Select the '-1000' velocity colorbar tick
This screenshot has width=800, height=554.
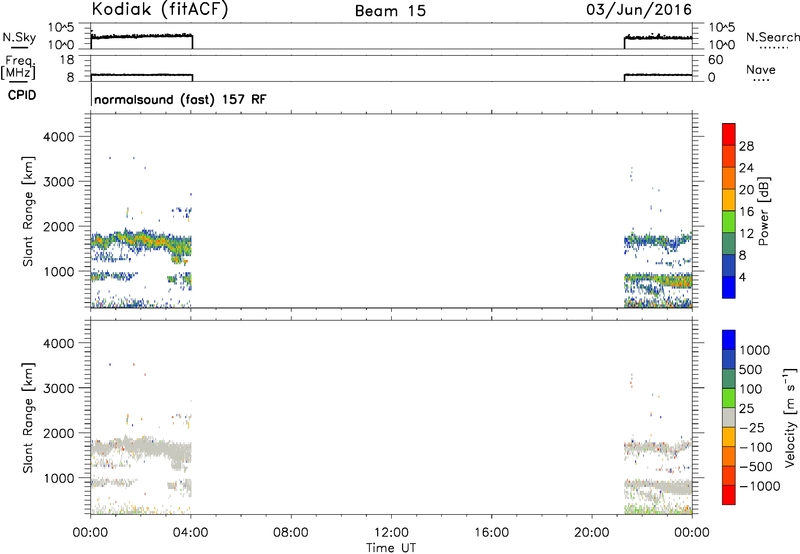[x=759, y=486]
